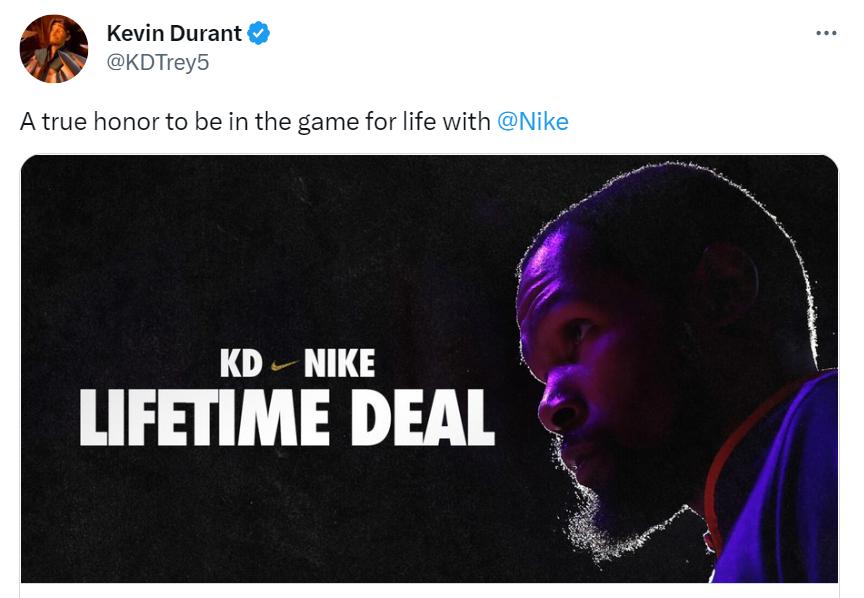The width and height of the screenshot is (864, 598).
Task: Click the gold Nike swoosh logo
Action: [x=282, y=364]
